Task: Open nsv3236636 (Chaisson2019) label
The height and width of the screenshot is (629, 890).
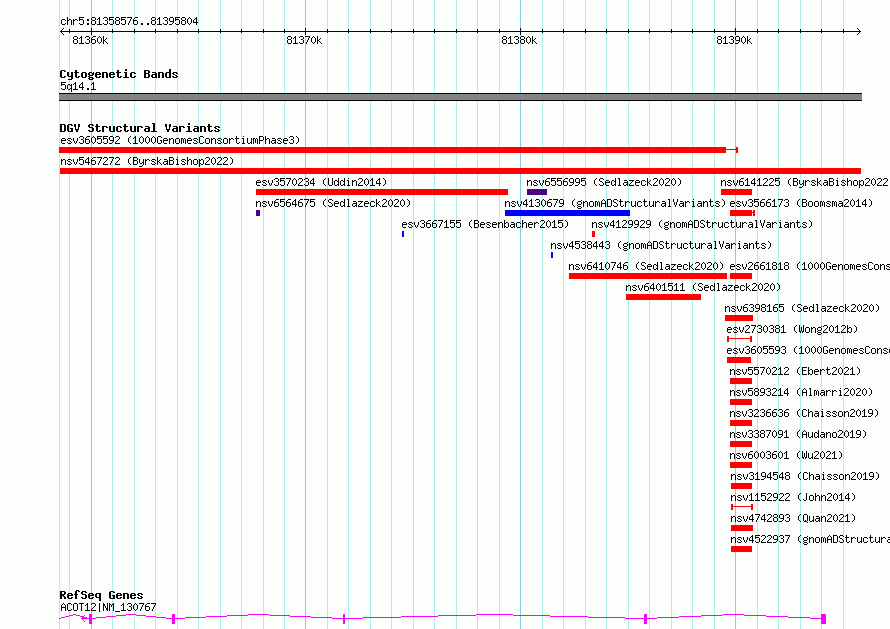Action: coord(804,413)
